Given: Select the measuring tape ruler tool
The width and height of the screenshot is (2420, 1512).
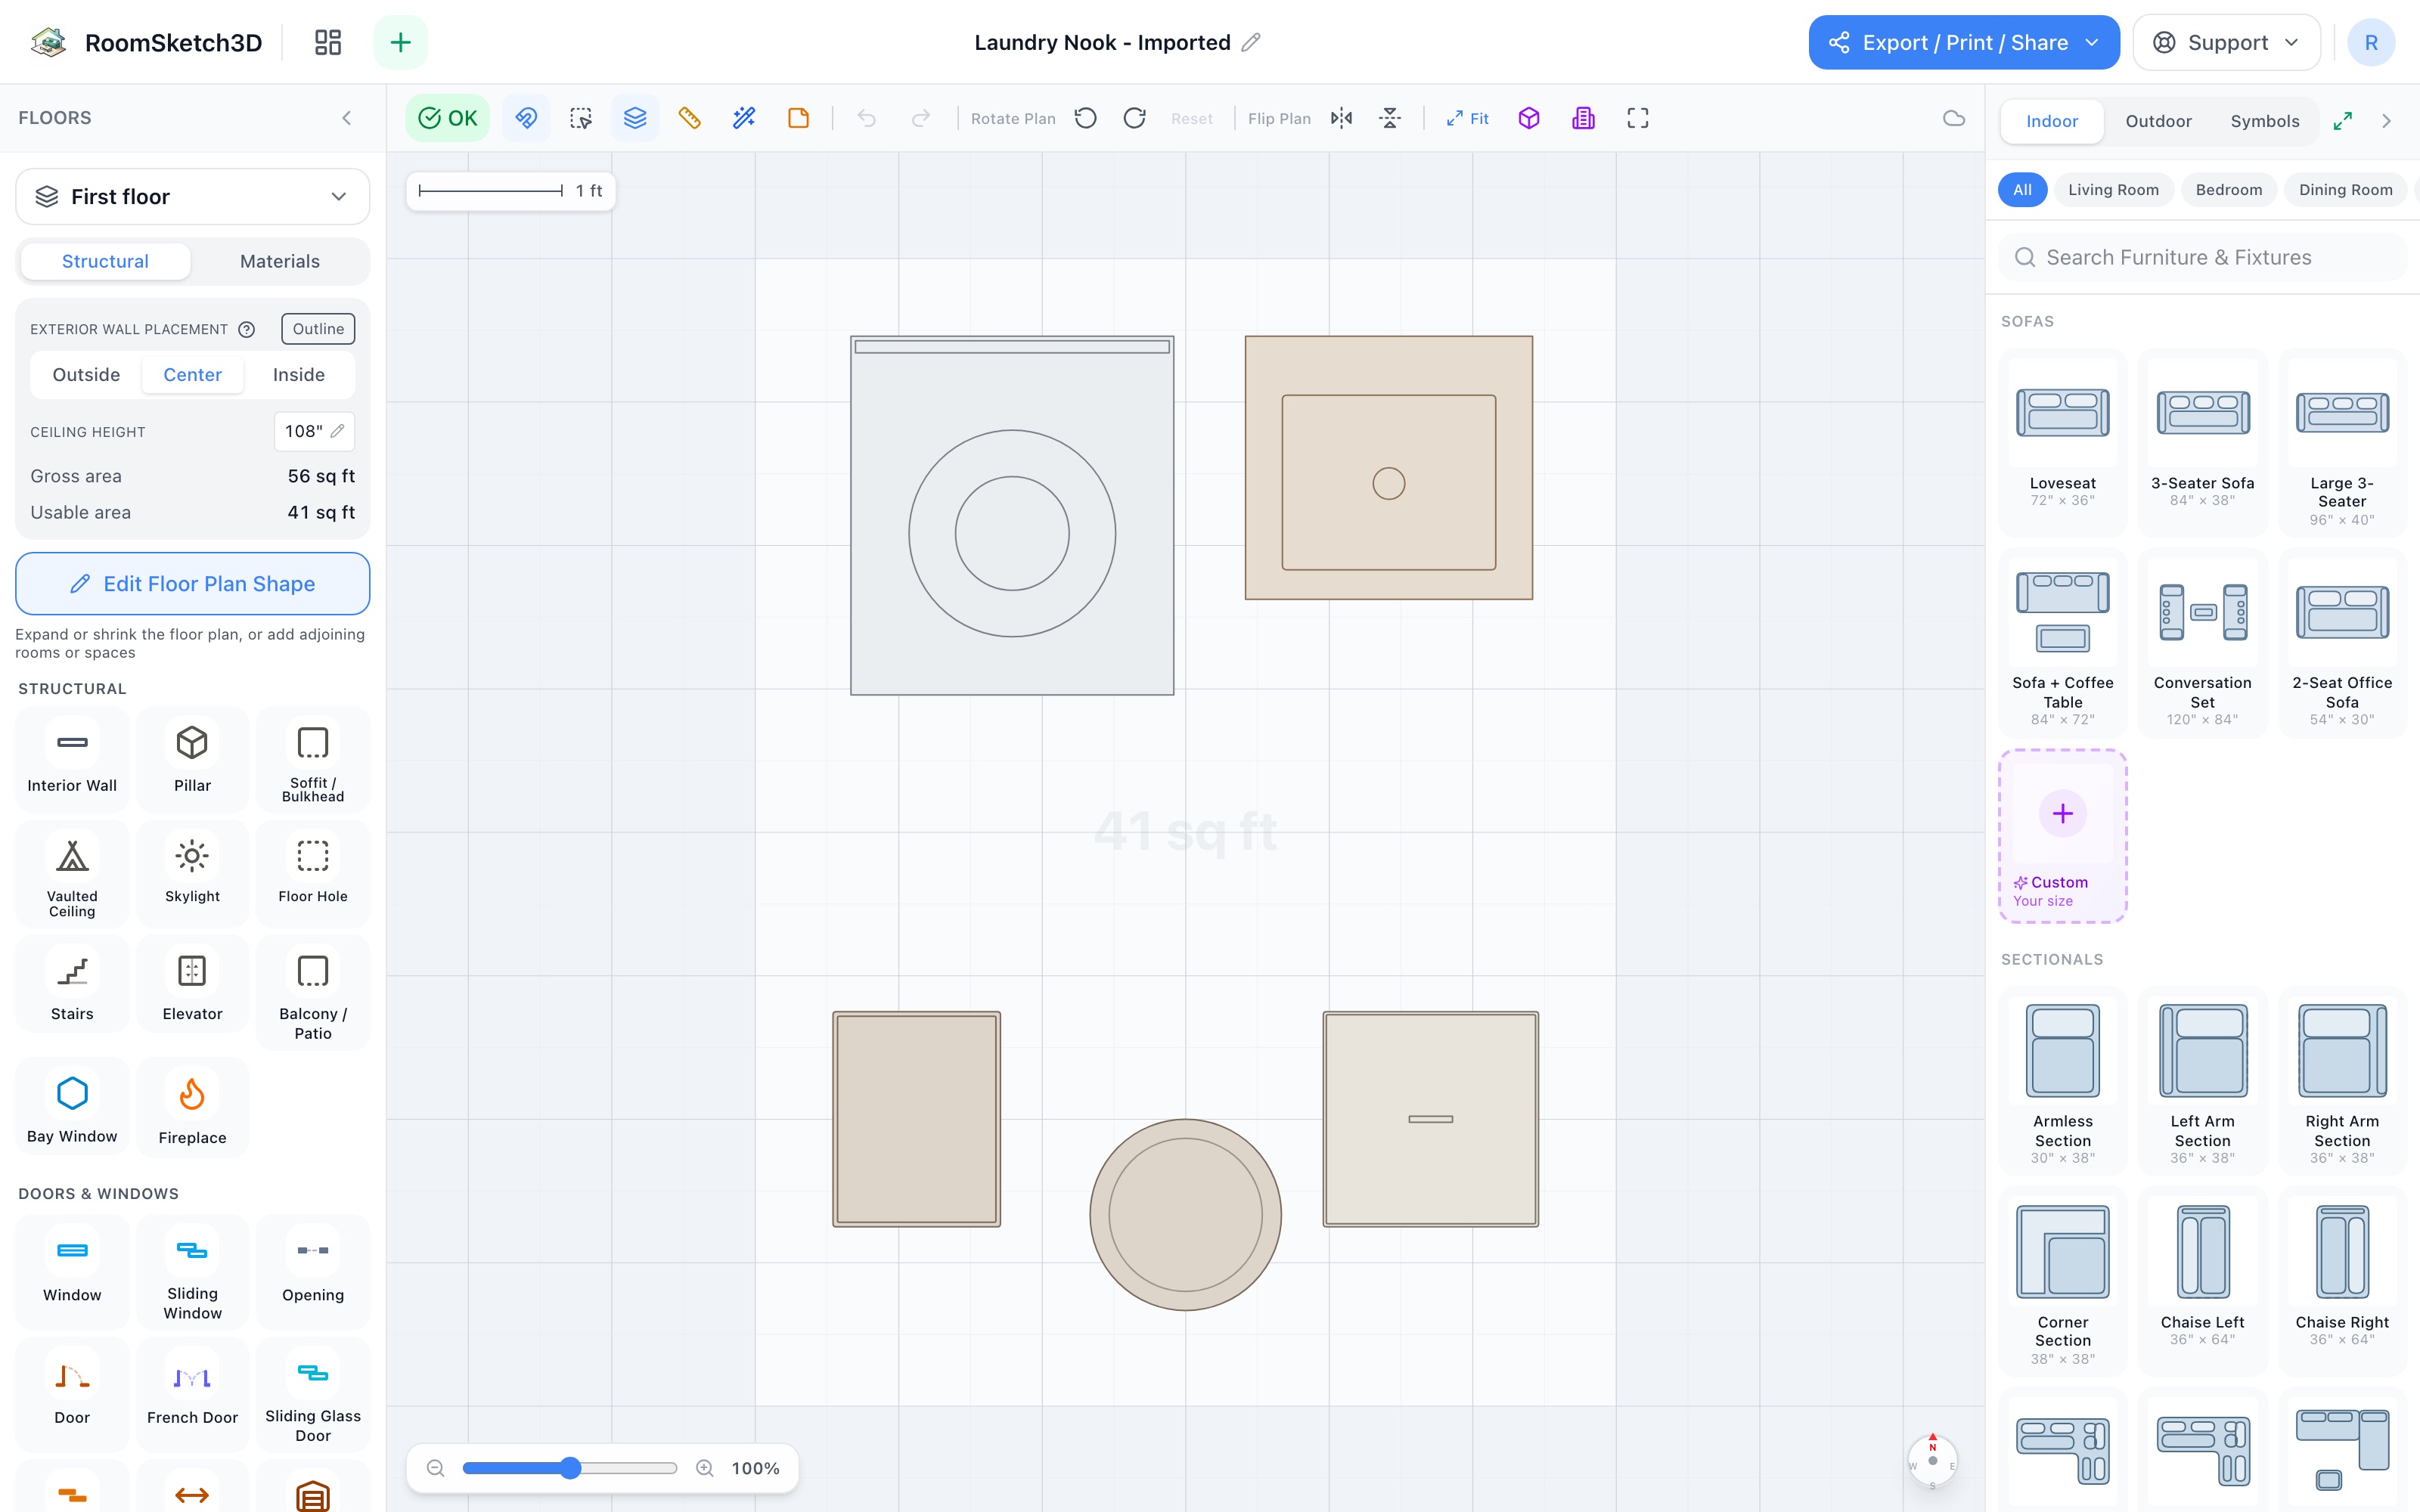Looking at the screenshot, I should [x=689, y=118].
